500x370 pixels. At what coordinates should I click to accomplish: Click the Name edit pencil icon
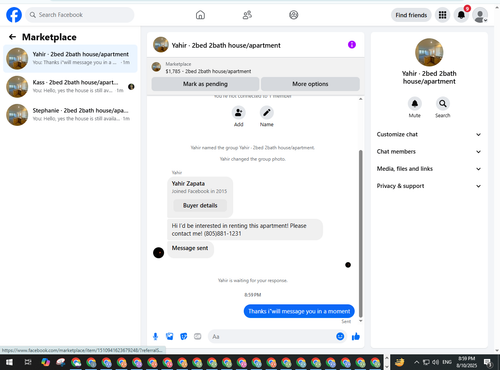tap(267, 113)
